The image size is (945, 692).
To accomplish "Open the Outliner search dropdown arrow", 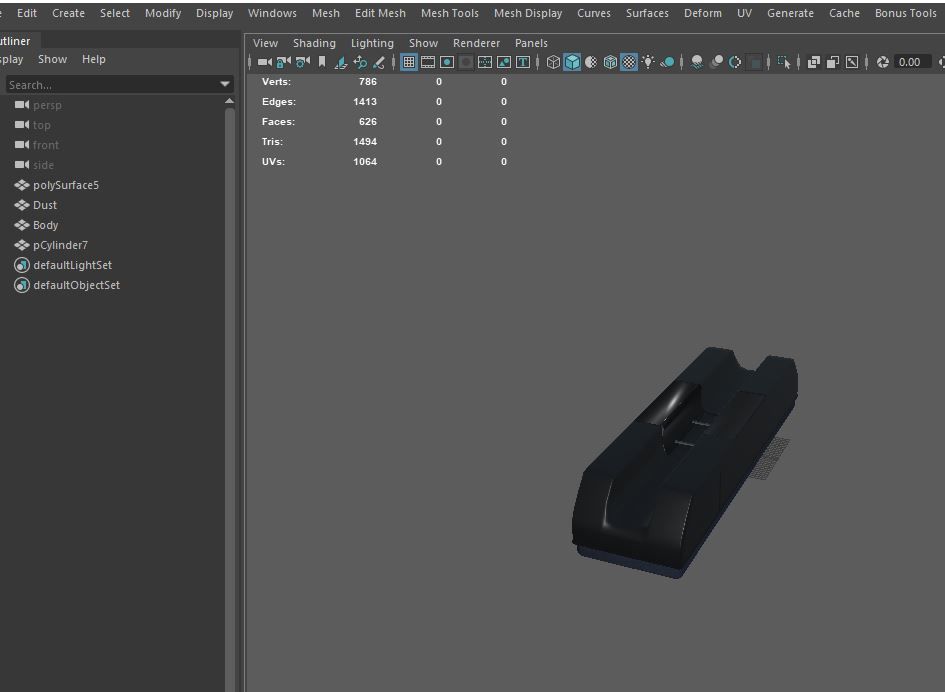I will click(225, 84).
